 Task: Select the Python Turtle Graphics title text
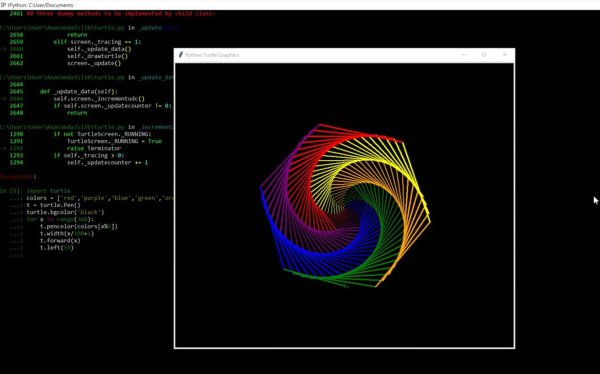(212, 55)
